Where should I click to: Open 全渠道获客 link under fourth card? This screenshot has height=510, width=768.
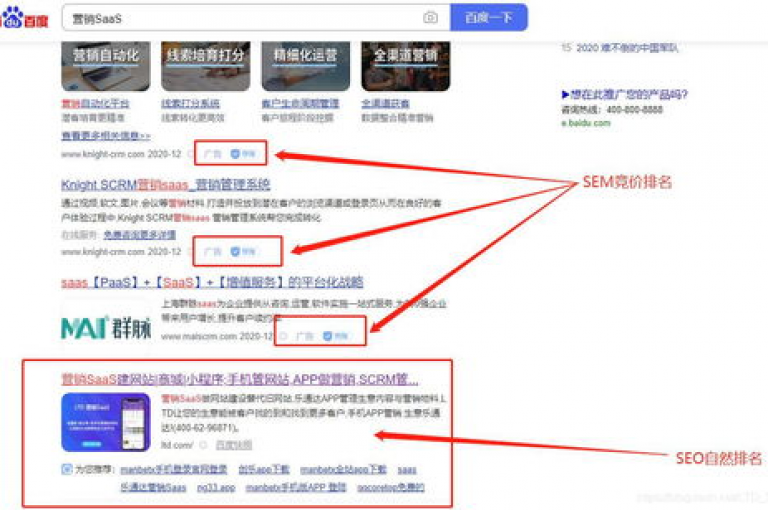385,103
